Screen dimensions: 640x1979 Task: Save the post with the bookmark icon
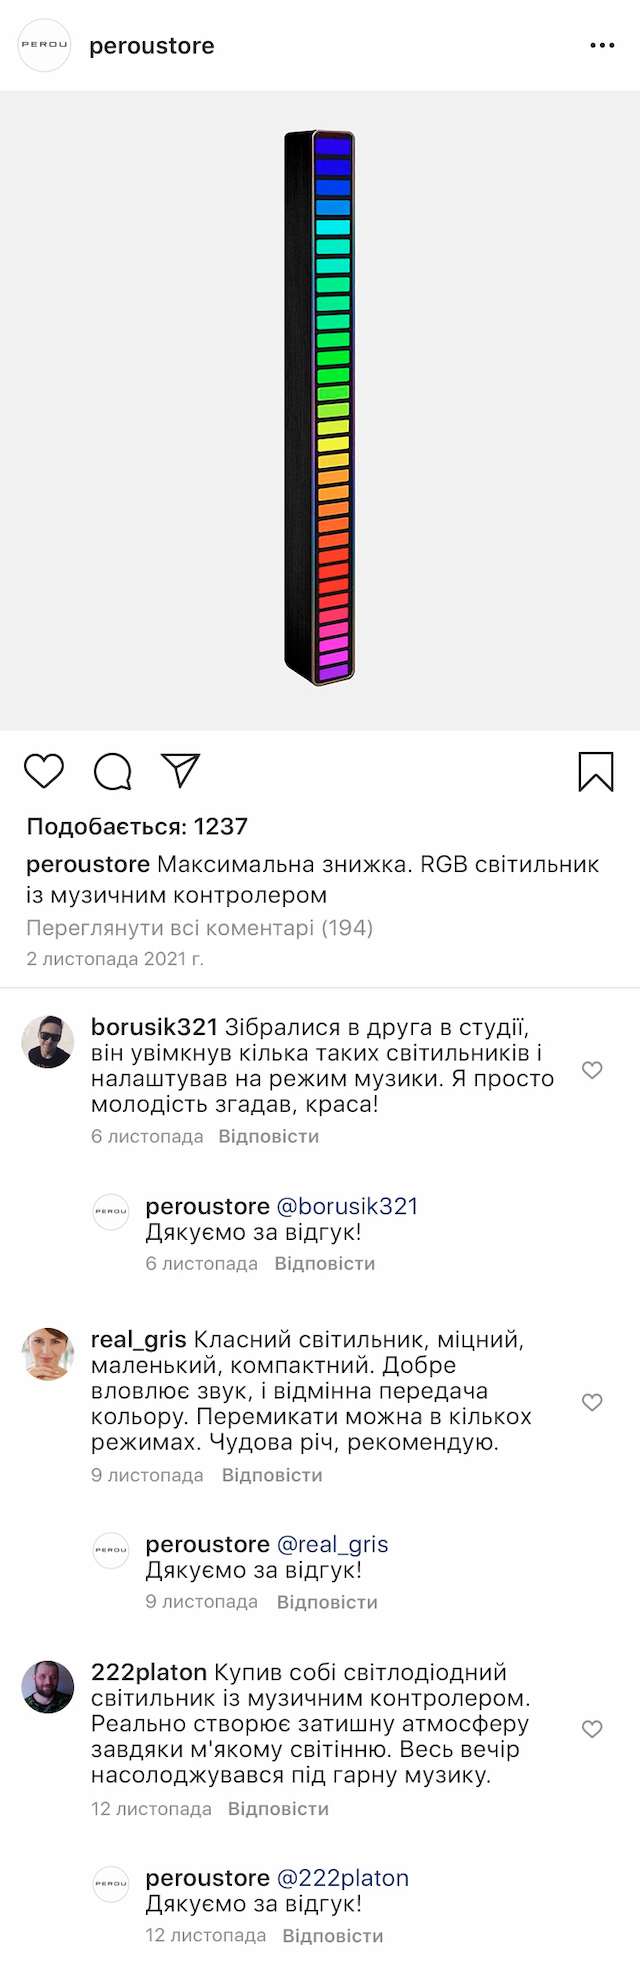click(597, 771)
